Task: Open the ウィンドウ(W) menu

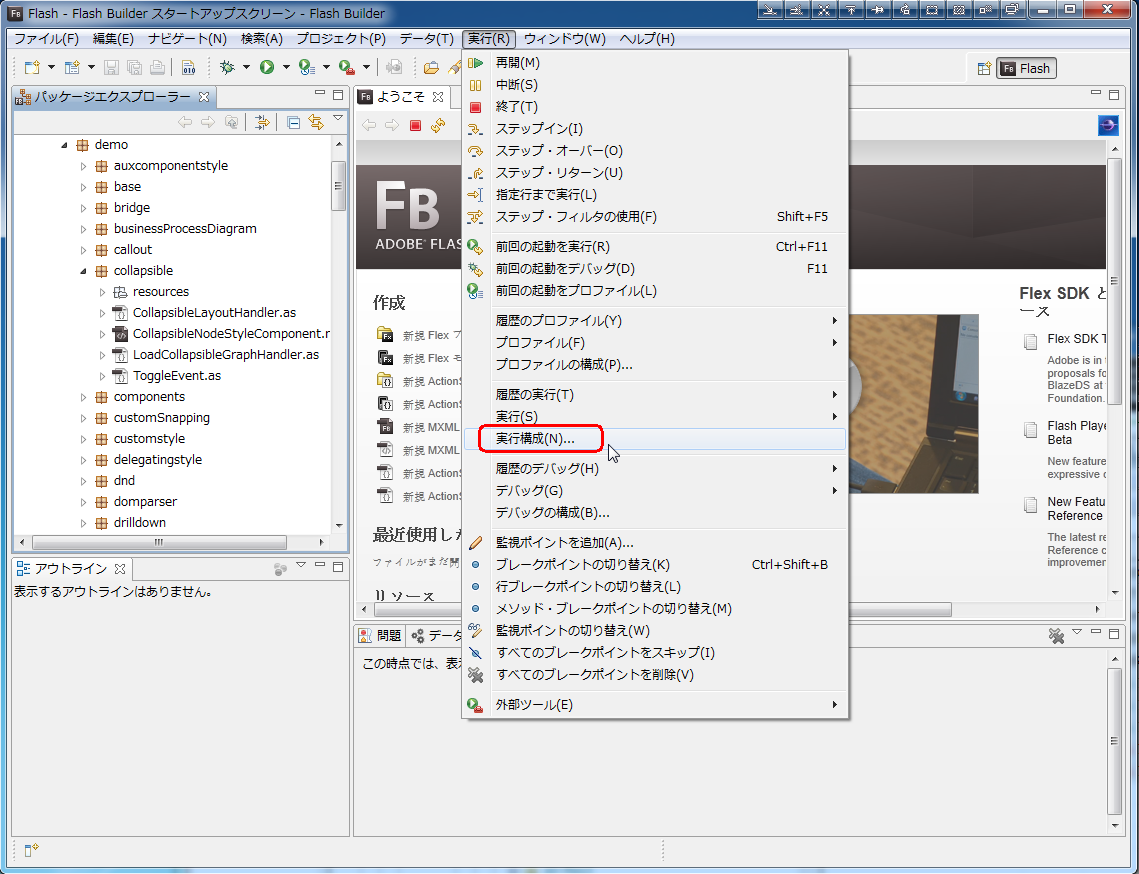Action: tap(564, 39)
